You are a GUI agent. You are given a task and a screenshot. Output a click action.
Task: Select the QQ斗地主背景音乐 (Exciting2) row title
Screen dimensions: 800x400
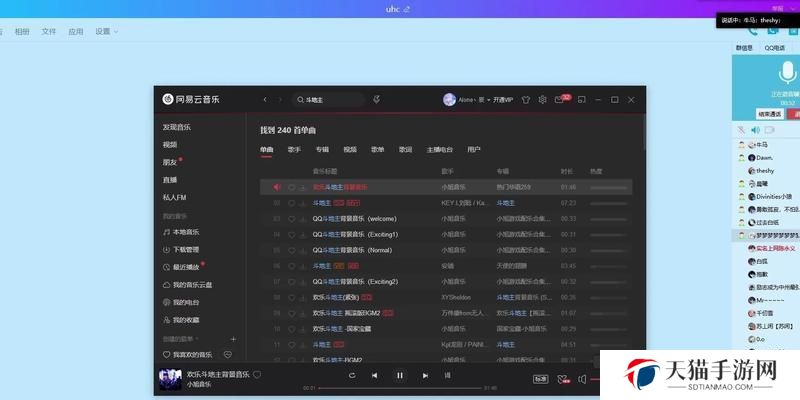point(356,282)
